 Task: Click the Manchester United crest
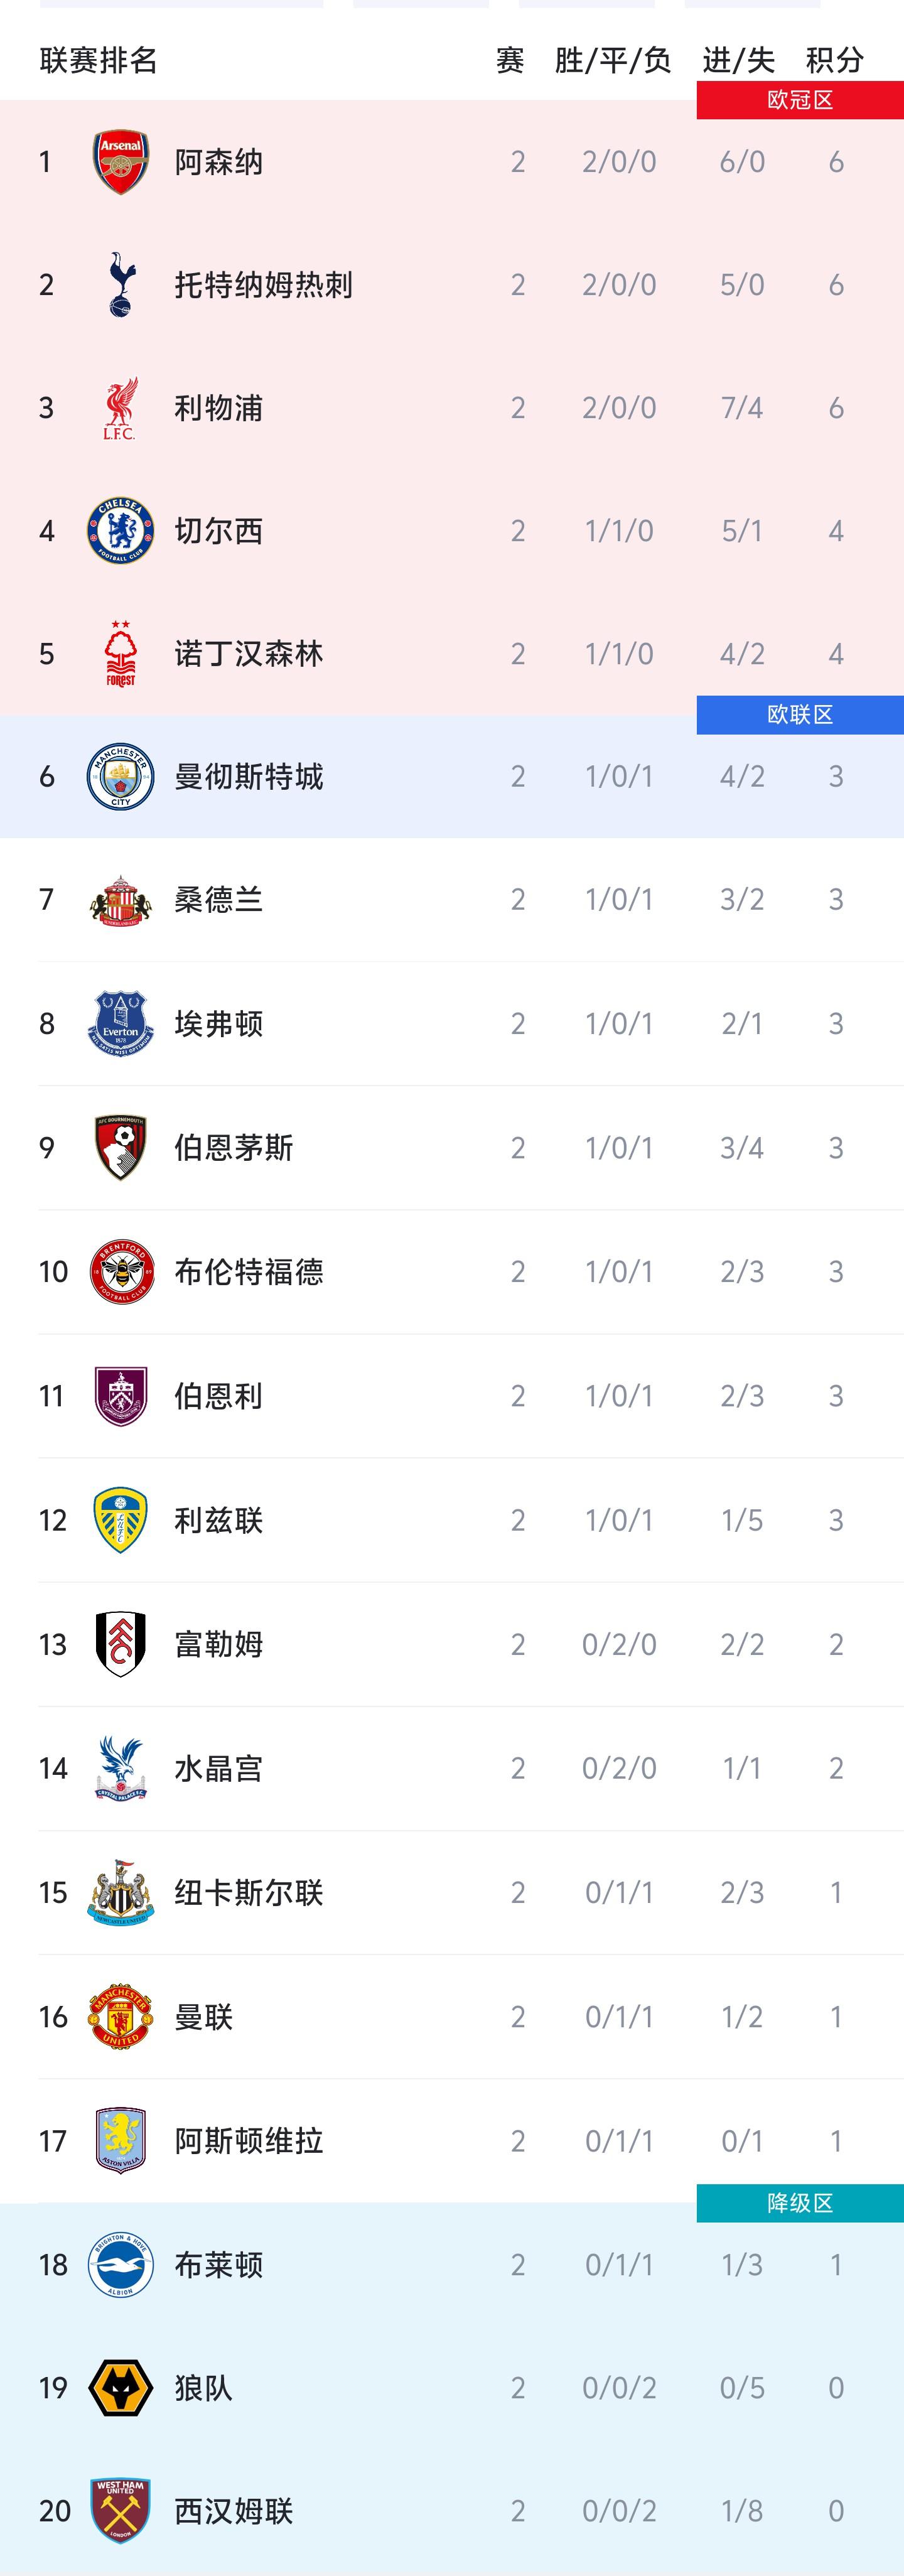[x=121, y=2016]
